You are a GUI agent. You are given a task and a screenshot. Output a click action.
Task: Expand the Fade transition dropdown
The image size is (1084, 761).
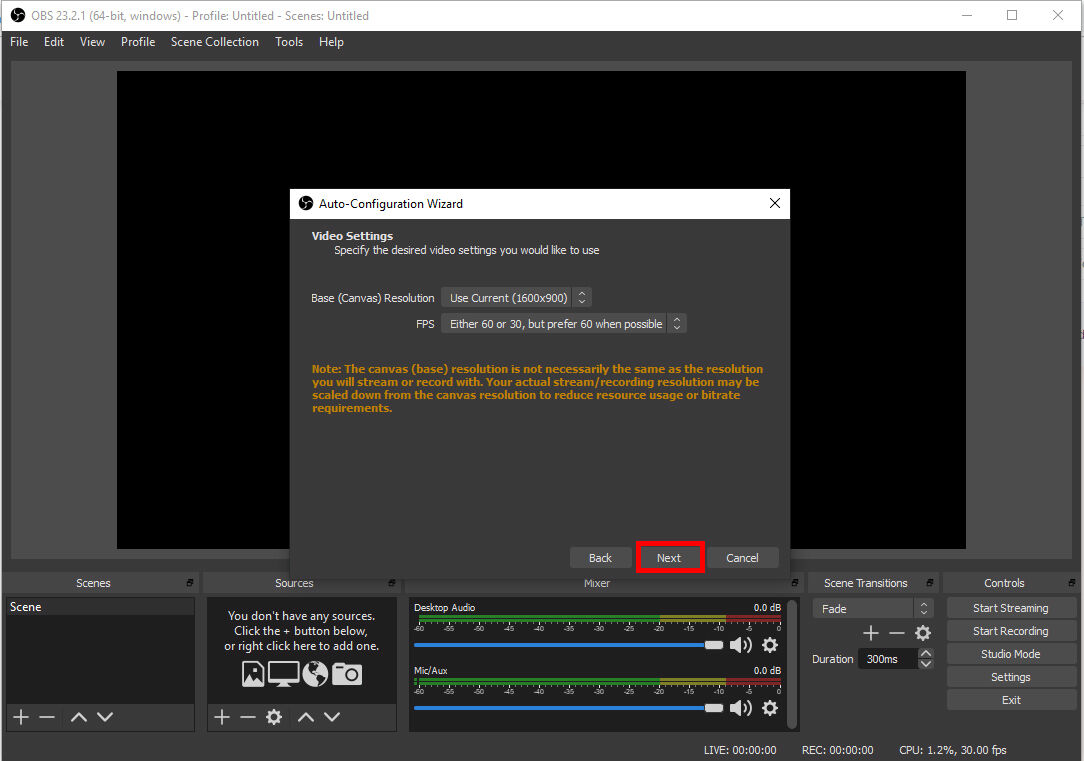pos(872,608)
